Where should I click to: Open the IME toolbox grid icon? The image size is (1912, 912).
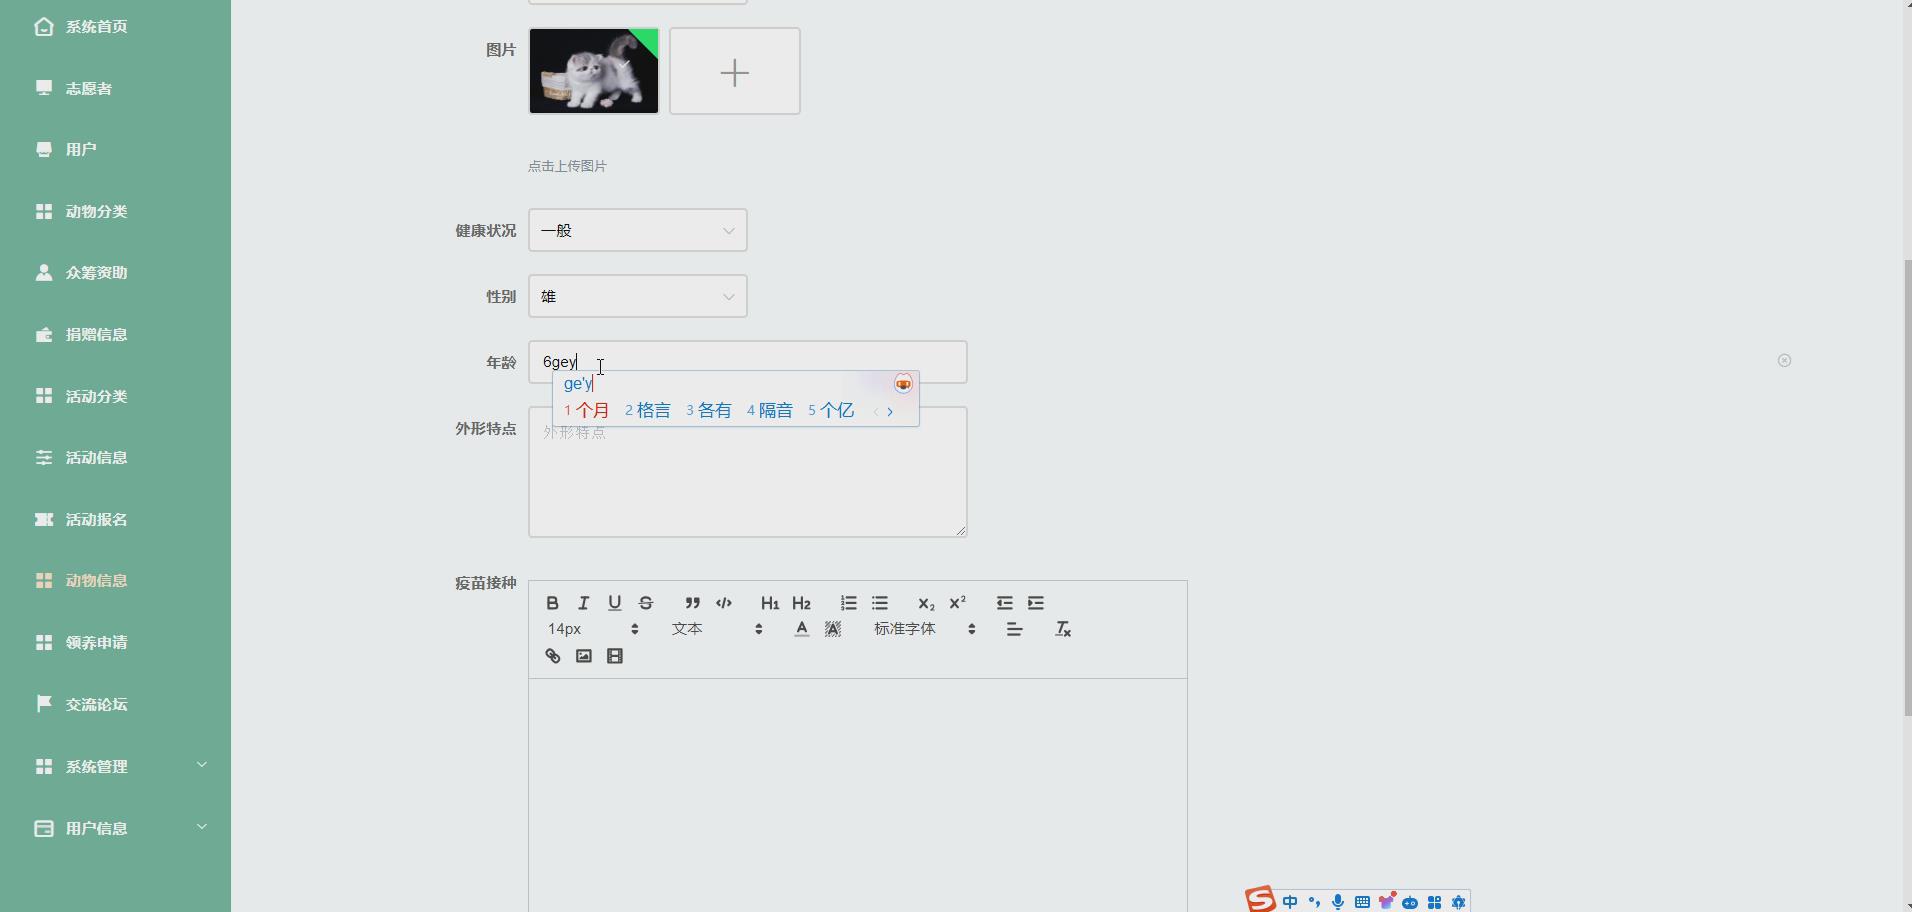(x=1434, y=902)
